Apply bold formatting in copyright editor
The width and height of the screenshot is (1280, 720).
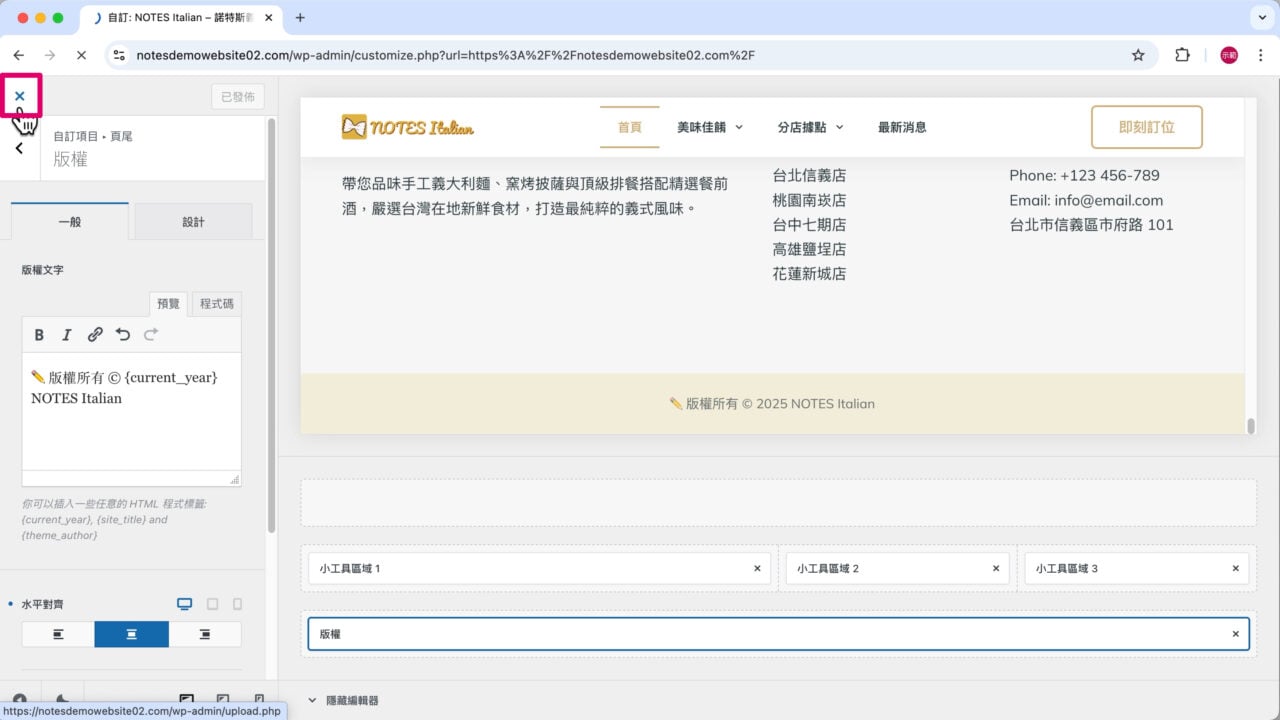(39, 335)
